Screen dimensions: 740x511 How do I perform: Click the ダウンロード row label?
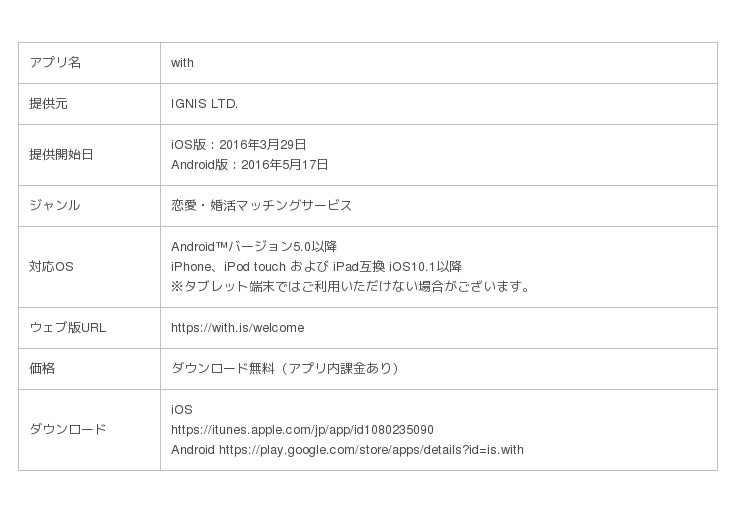pyautogui.click(x=67, y=430)
